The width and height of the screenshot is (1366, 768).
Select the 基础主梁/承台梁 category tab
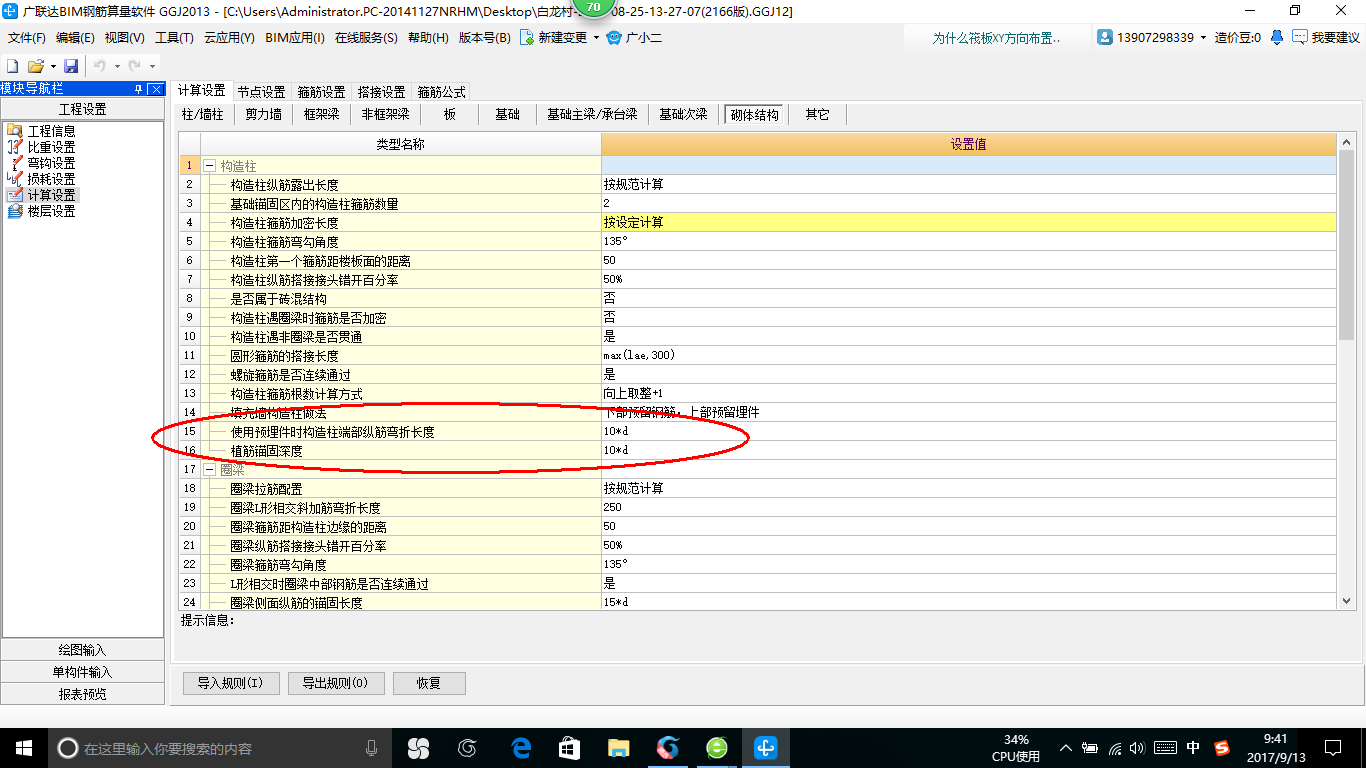coord(592,115)
